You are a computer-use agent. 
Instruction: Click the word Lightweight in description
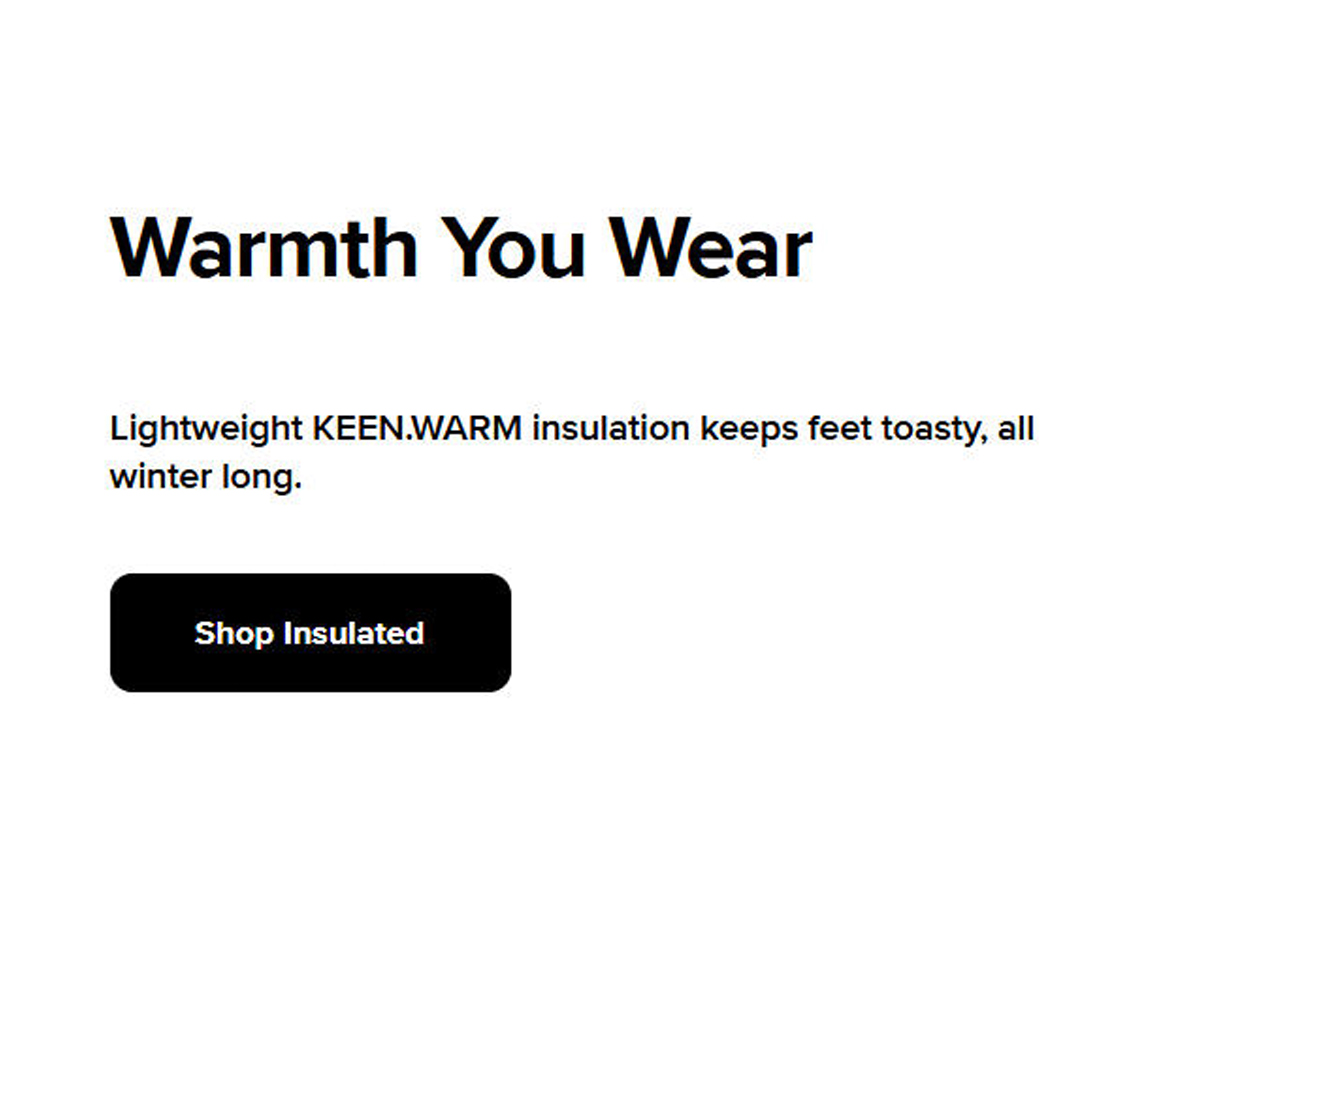point(205,428)
